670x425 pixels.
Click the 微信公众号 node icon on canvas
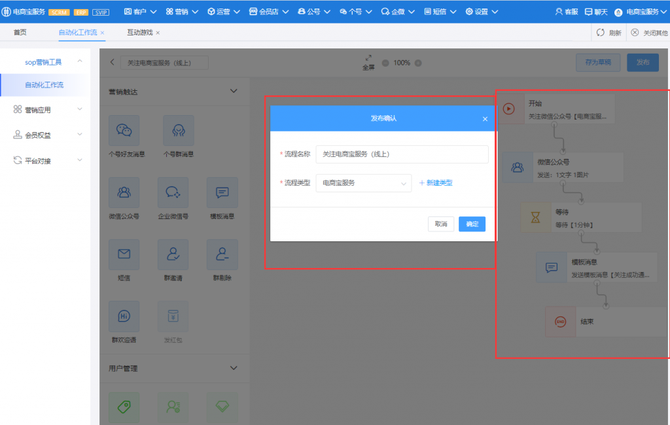[517, 167]
